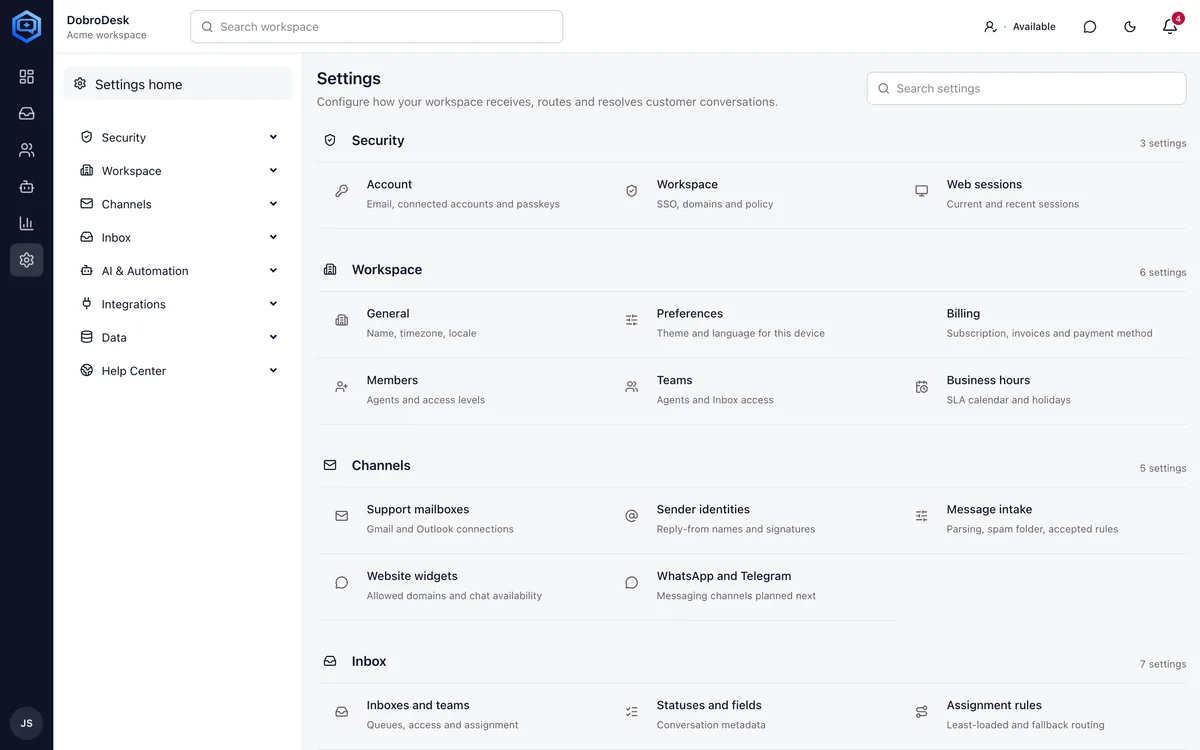This screenshot has height=750, width=1200.
Task: Click the shield icon beside Workspace SSO card
Action: point(632,191)
